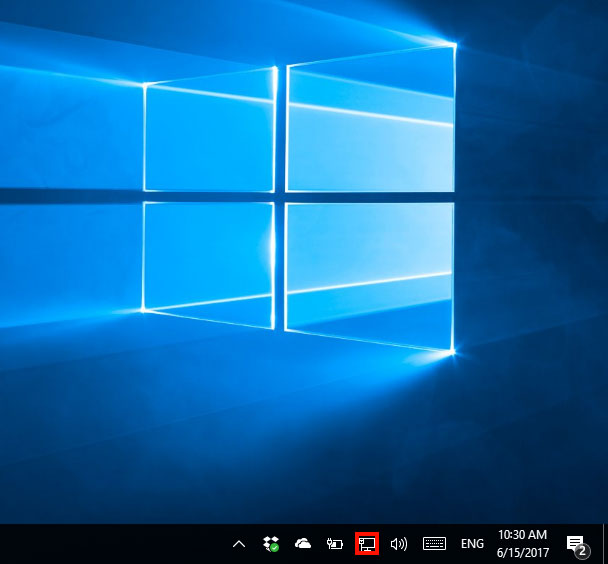
Task: Check the battery power icon
Action: 335,543
